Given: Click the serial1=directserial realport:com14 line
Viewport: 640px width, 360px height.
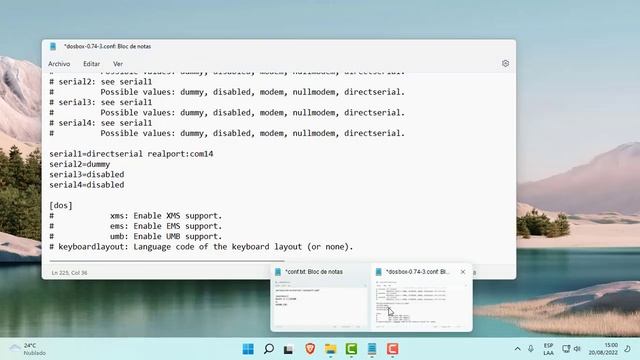Looking at the screenshot, I should (131, 154).
